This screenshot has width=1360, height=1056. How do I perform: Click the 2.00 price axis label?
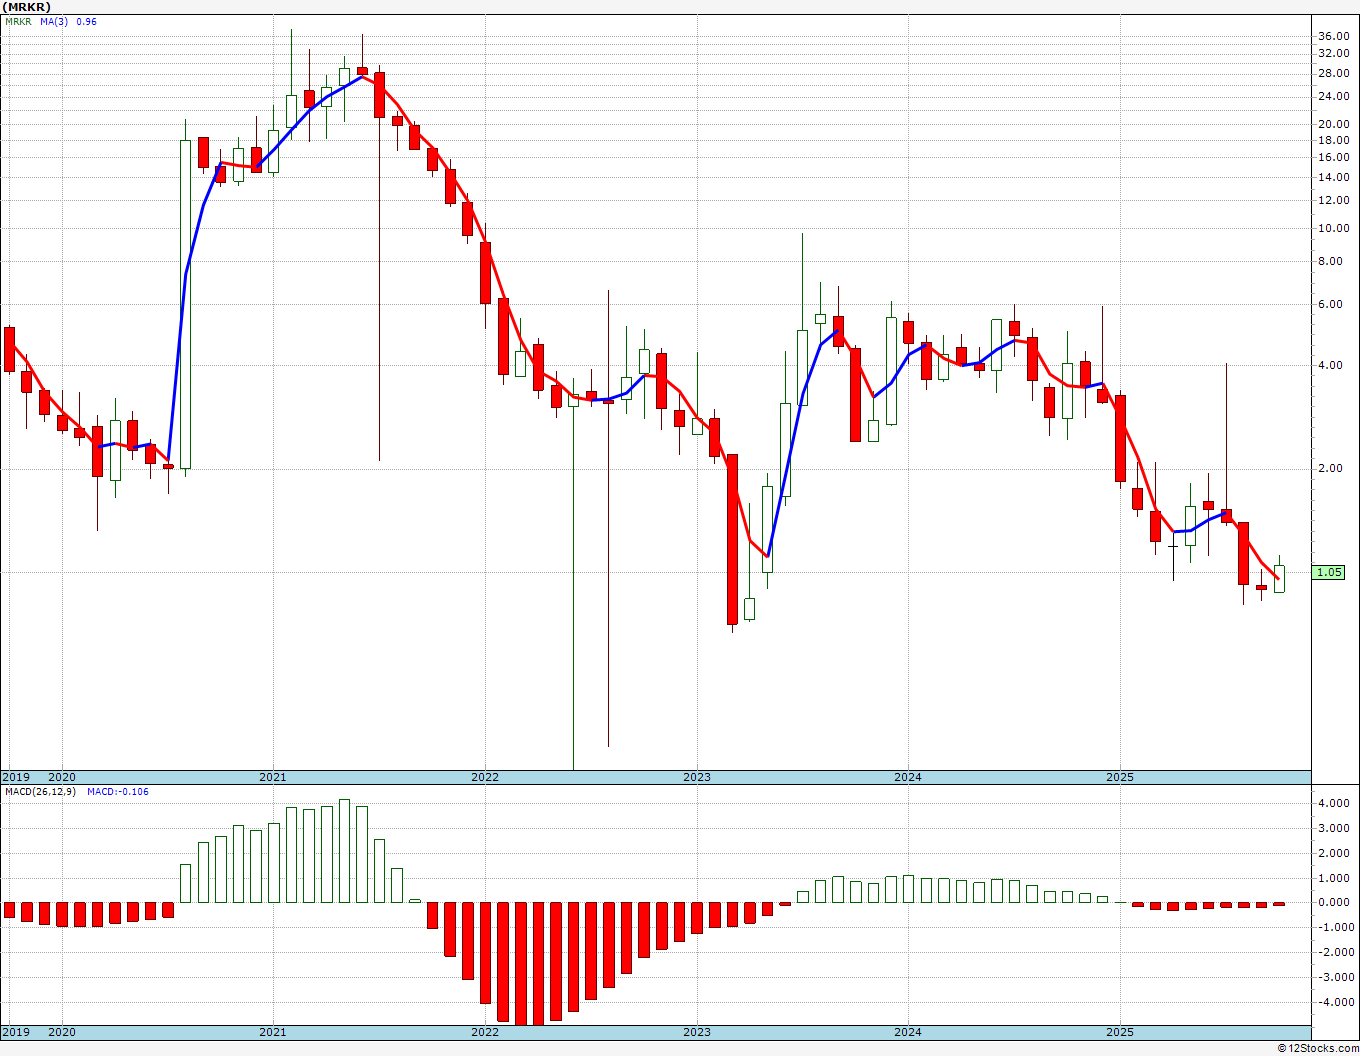point(1336,468)
